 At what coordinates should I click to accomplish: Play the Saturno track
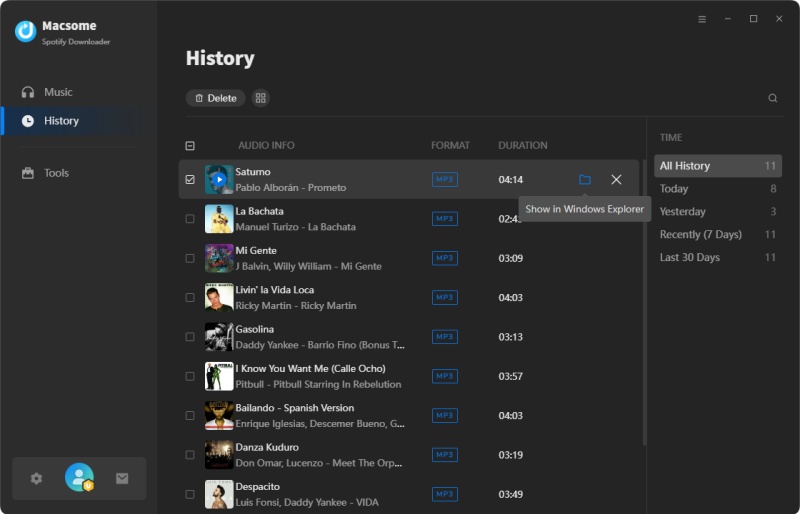(x=219, y=180)
